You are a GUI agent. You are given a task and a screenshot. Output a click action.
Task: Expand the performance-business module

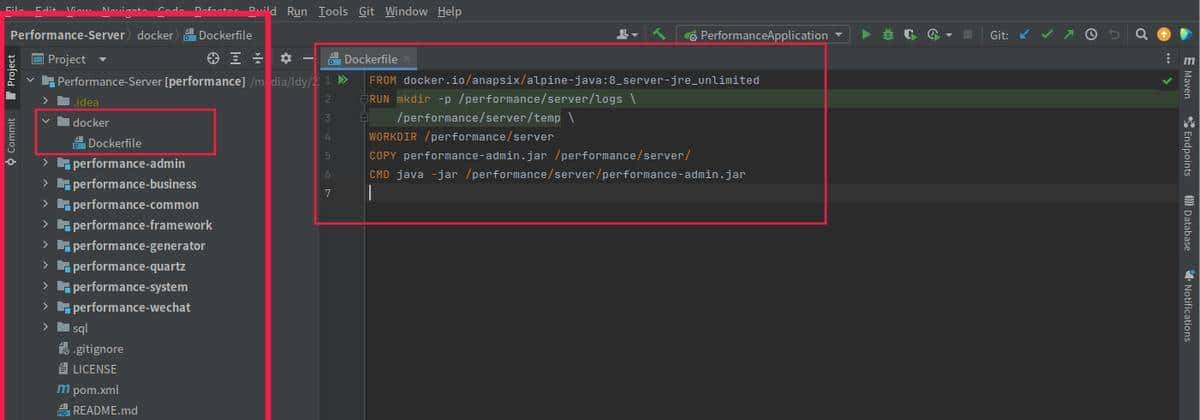pyautogui.click(x=46, y=184)
